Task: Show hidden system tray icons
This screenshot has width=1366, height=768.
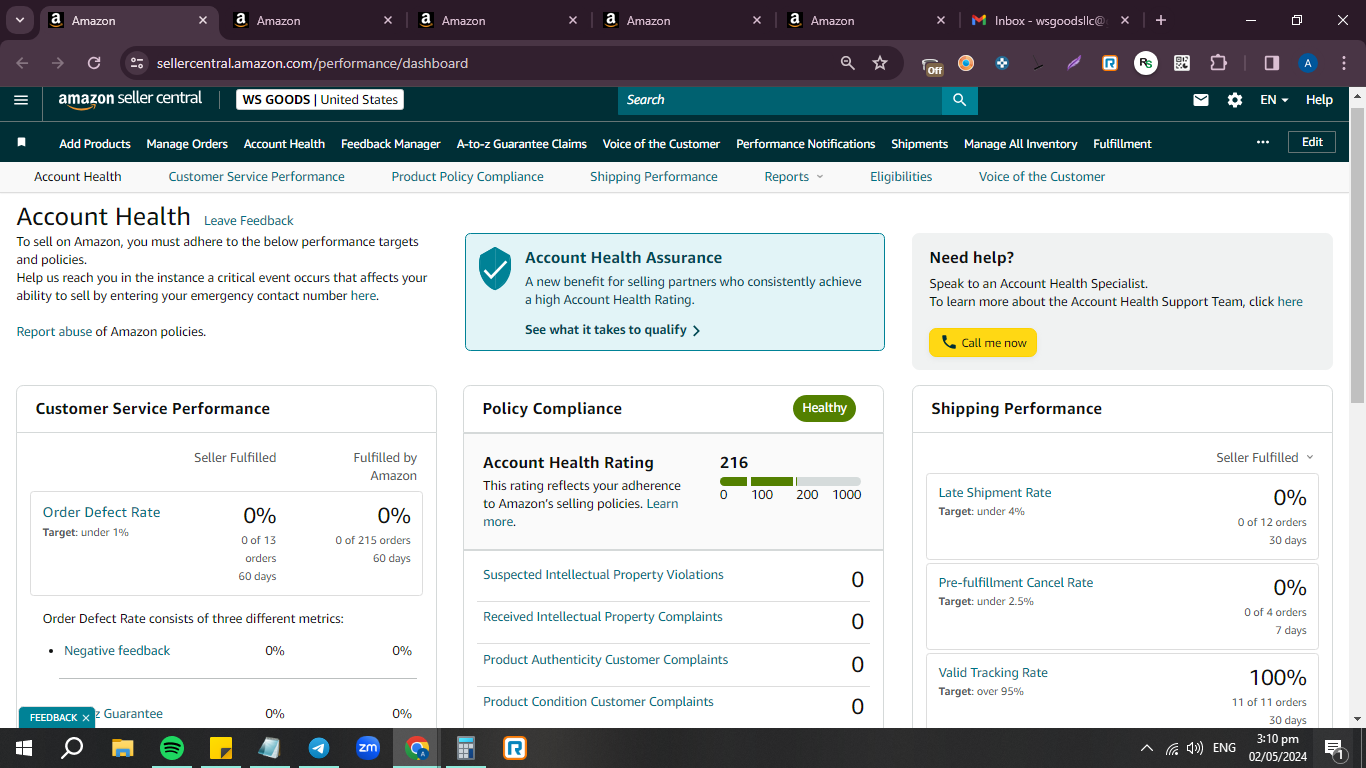Action: click(x=1146, y=748)
